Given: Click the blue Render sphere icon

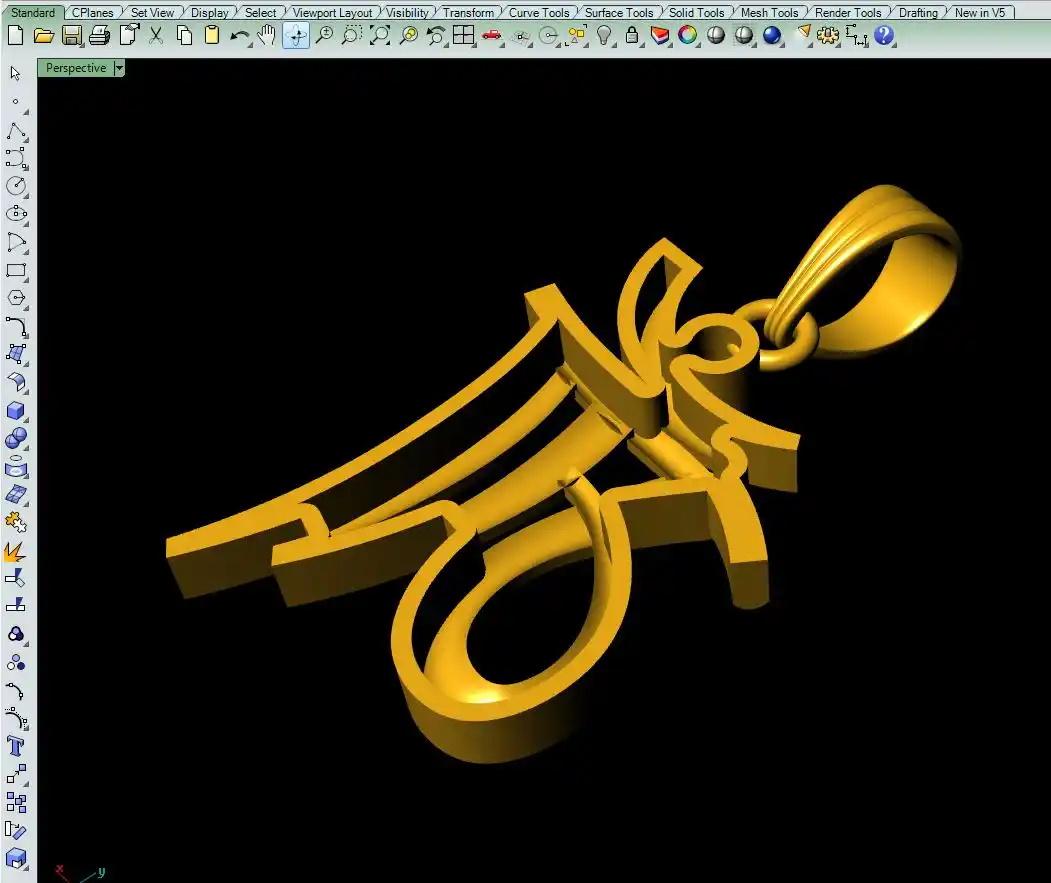Looking at the screenshot, I should (x=771, y=36).
